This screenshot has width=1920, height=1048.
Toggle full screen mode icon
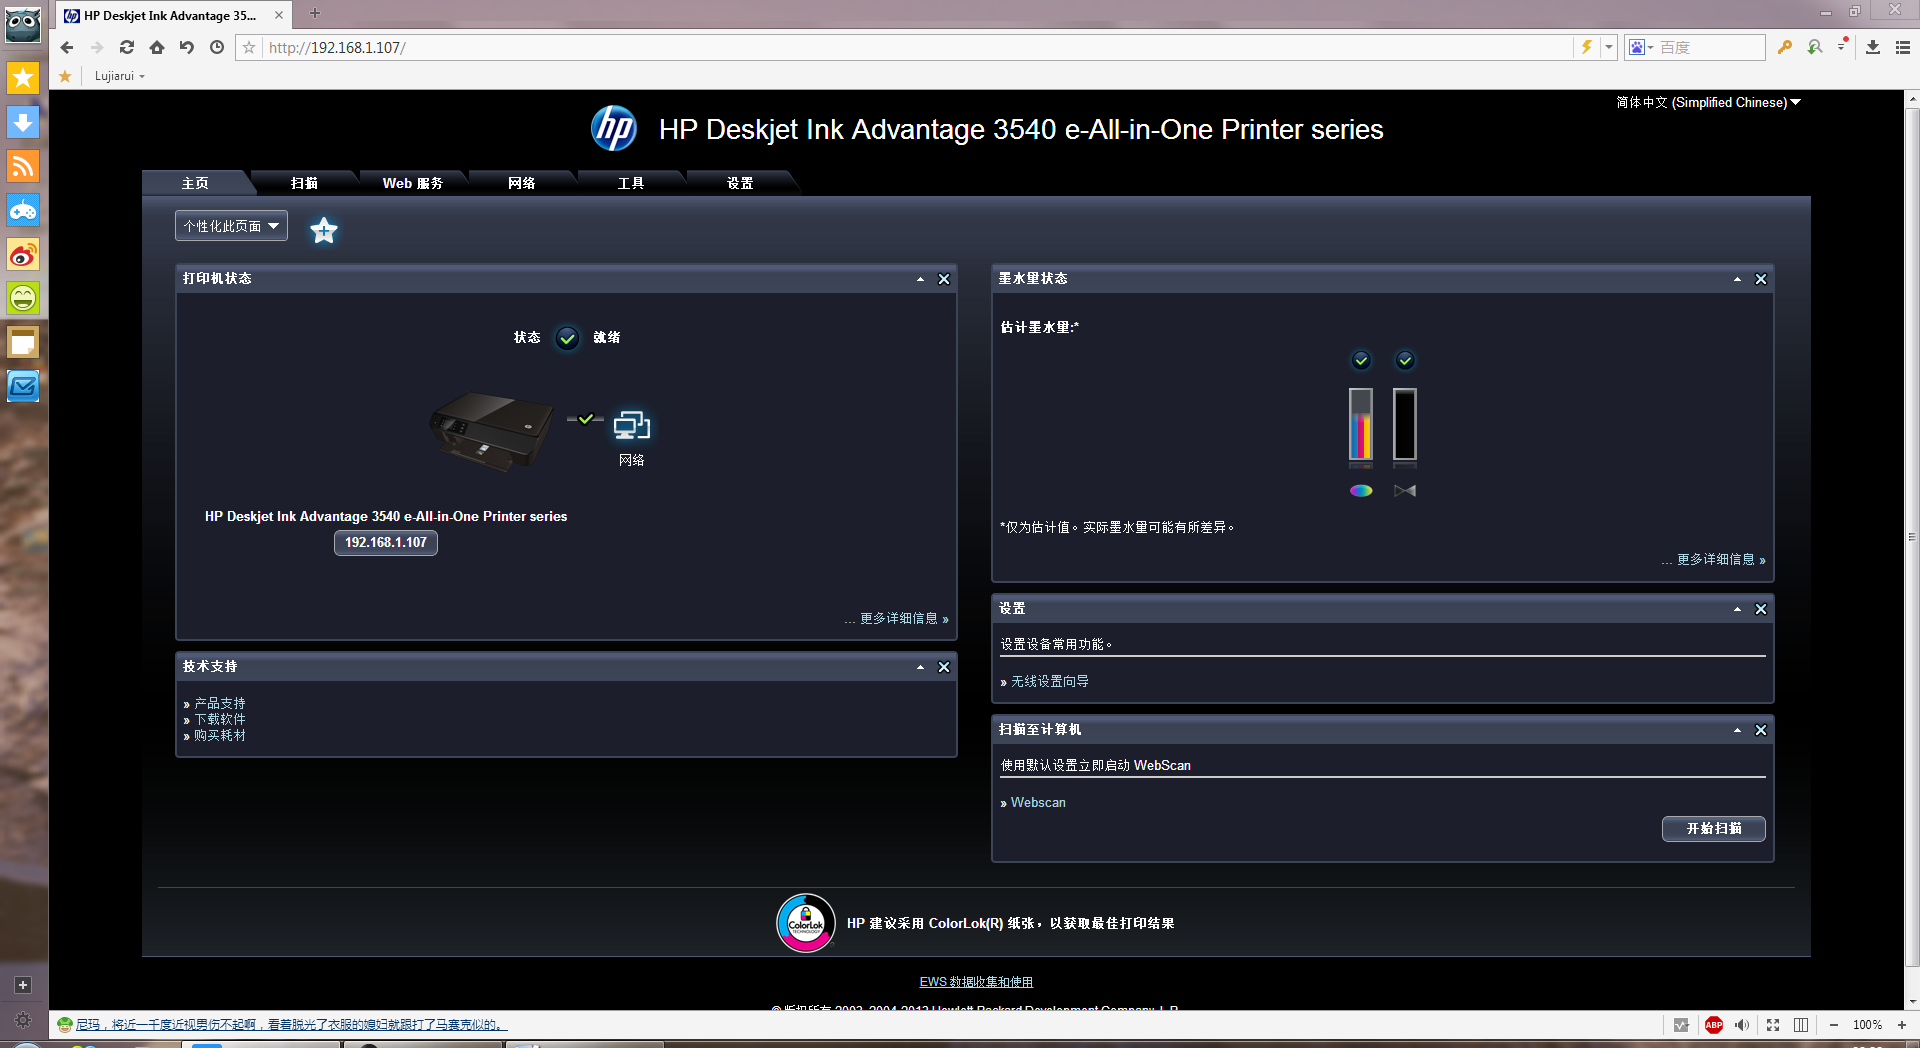click(x=1773, y=1025)
